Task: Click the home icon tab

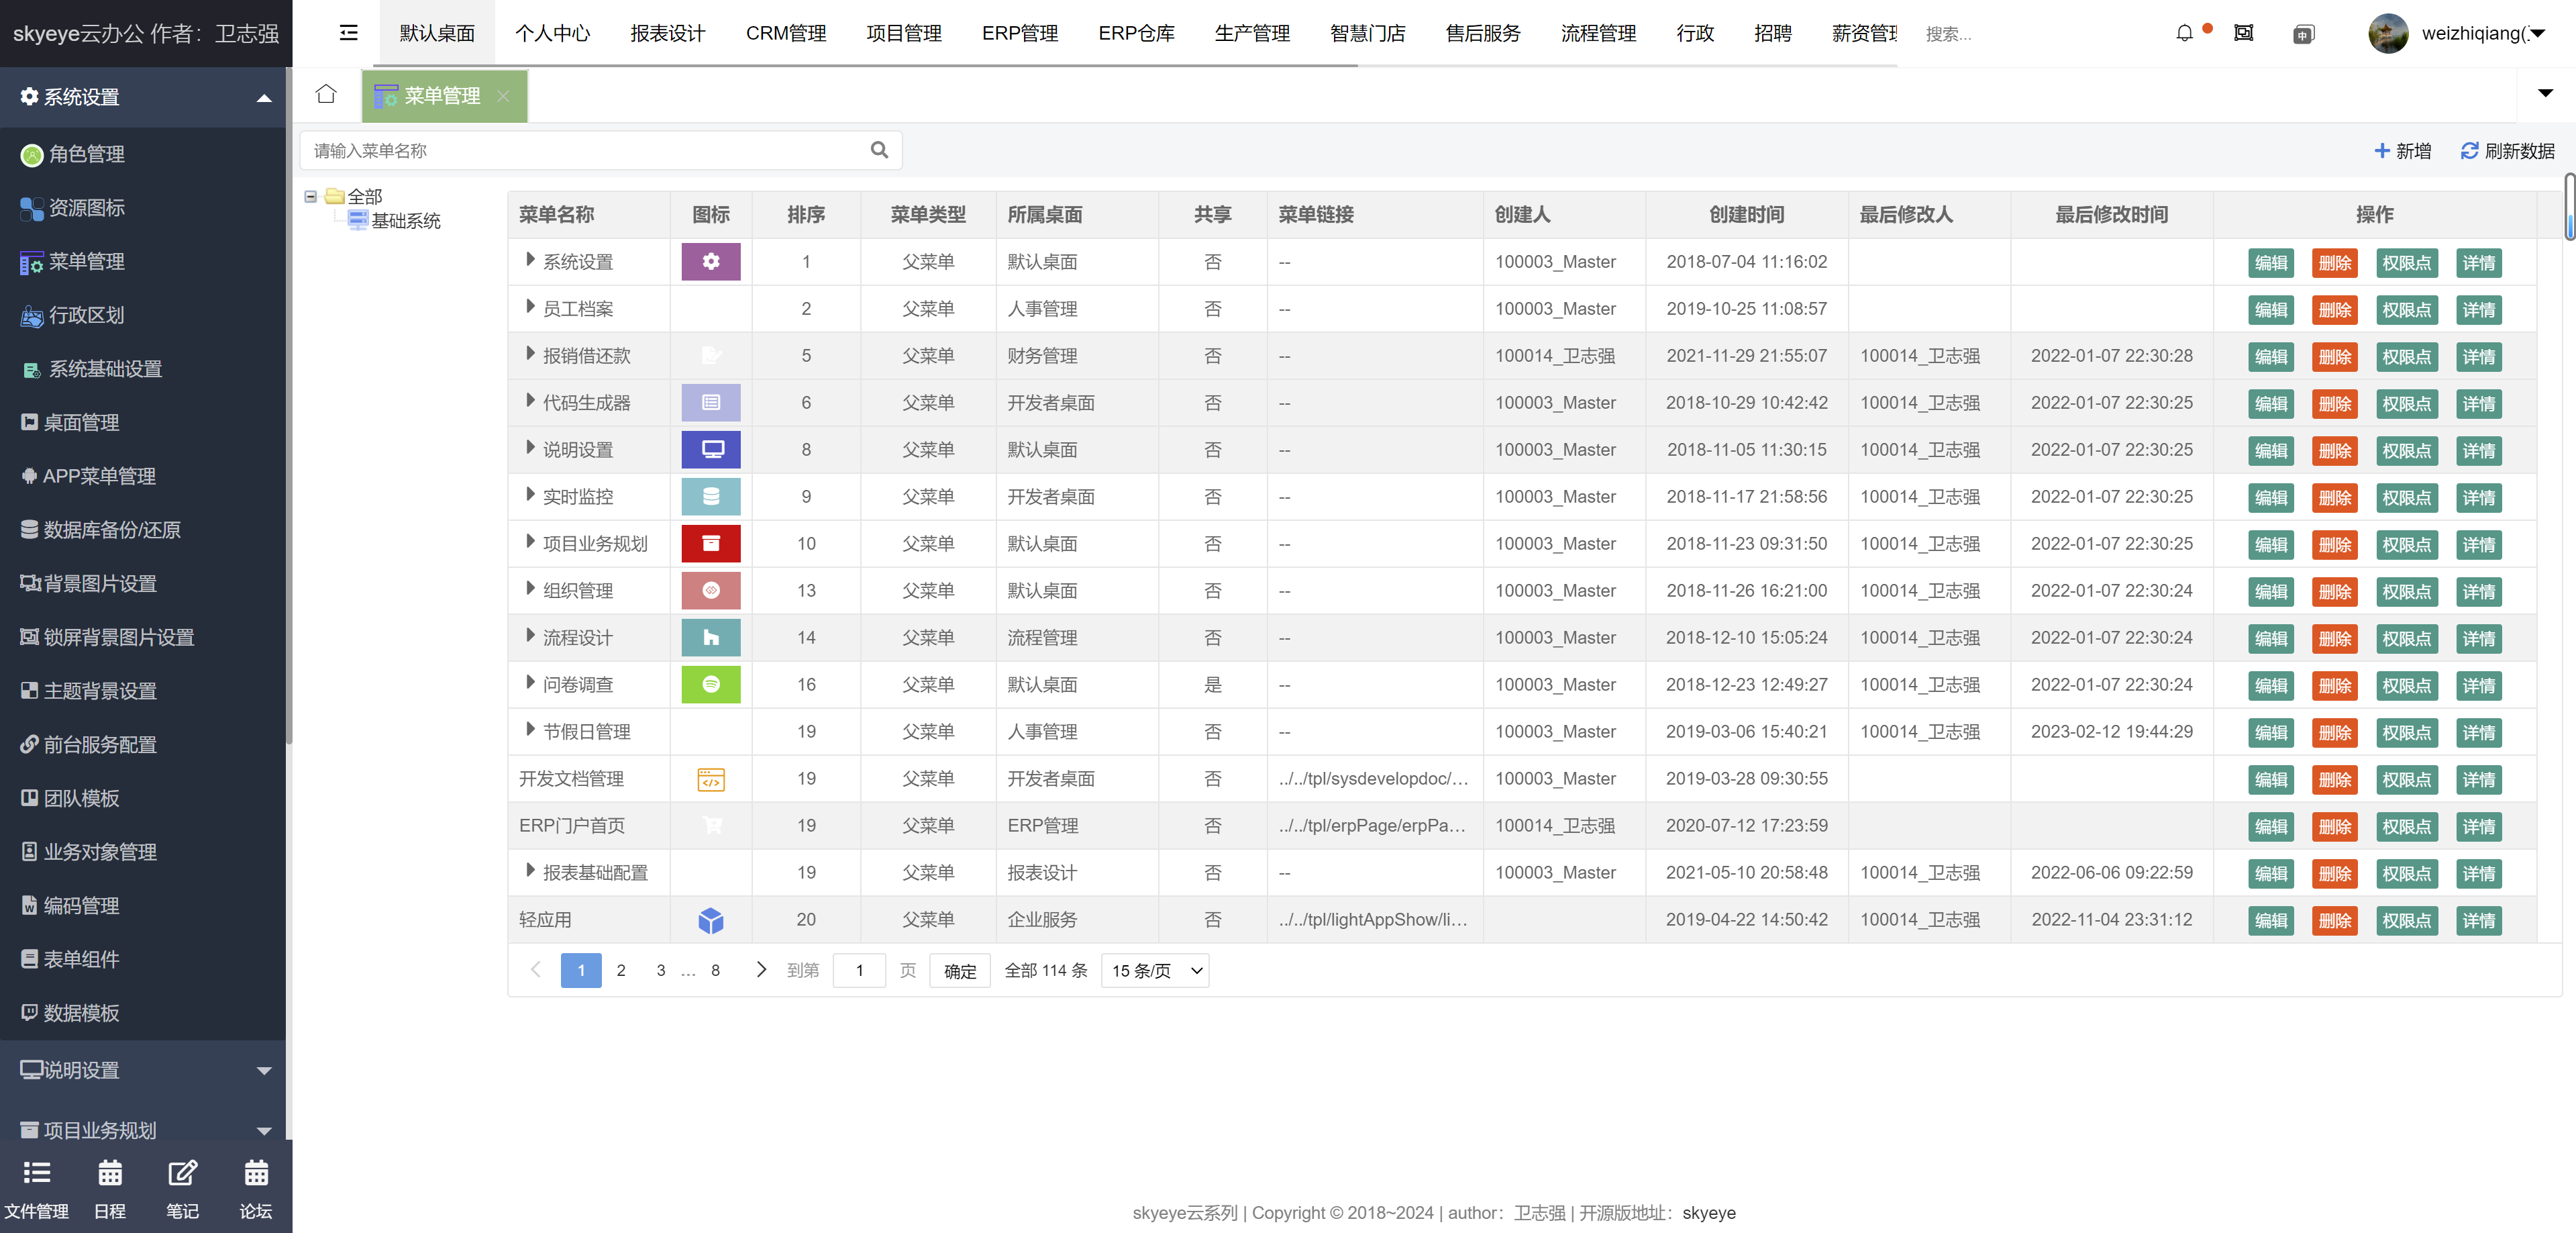Action: (x=326, y=95)
